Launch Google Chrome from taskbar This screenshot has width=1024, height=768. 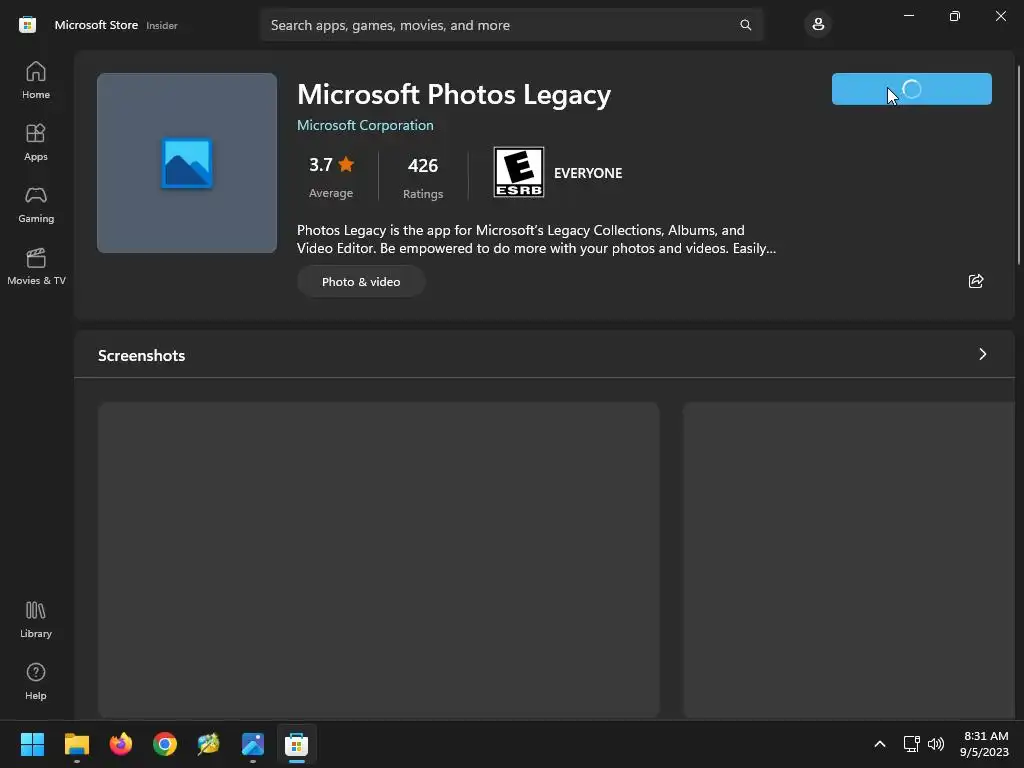[x=165, y=744]
